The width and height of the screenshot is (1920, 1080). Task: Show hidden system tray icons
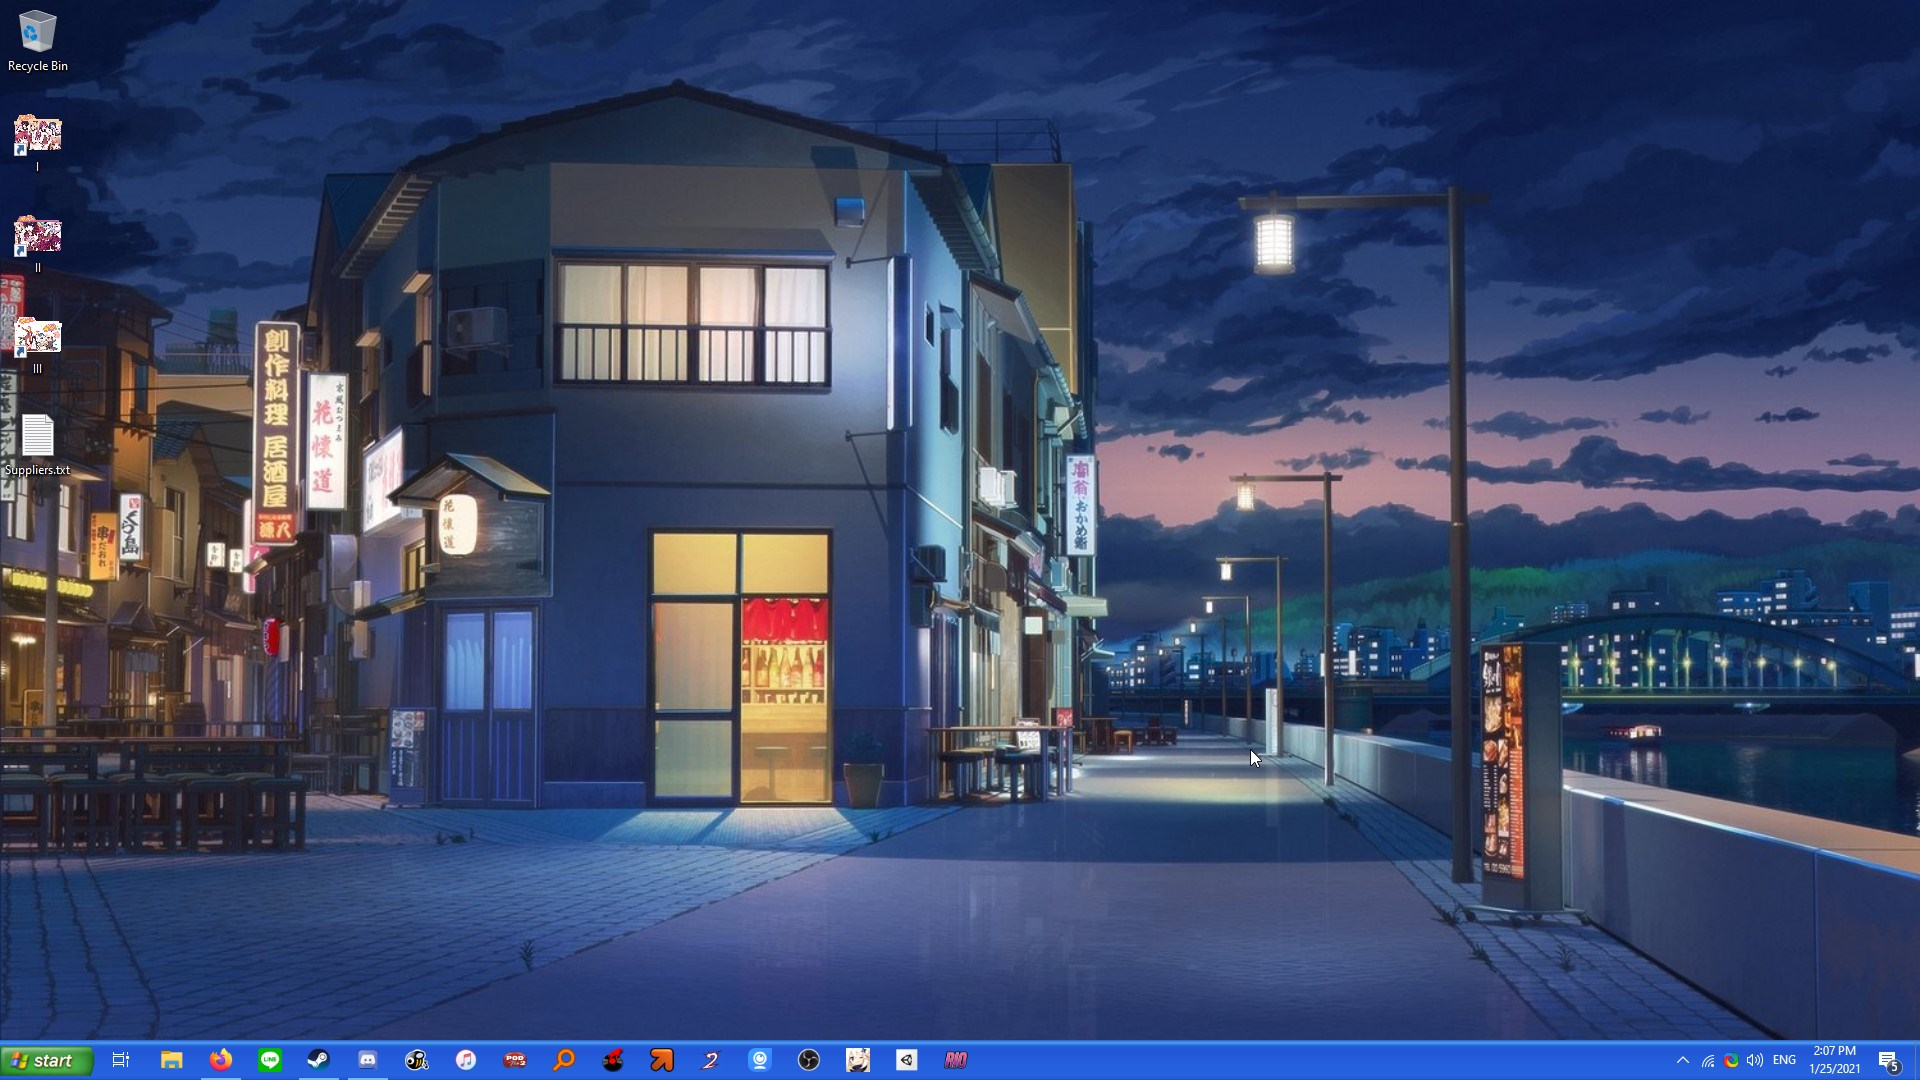(1683, 1060)
